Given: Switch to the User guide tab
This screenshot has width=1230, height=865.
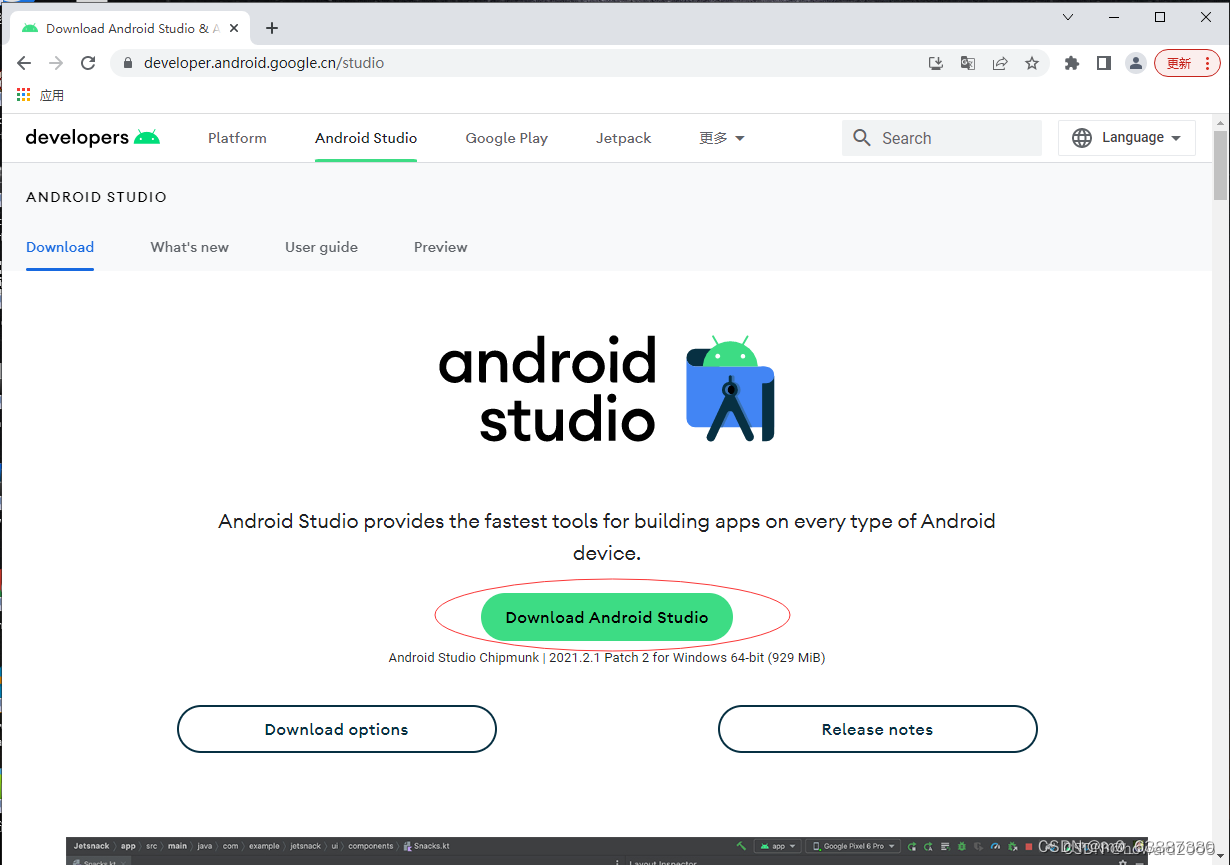Looking at the screenshot, I should tap(321, 247).
